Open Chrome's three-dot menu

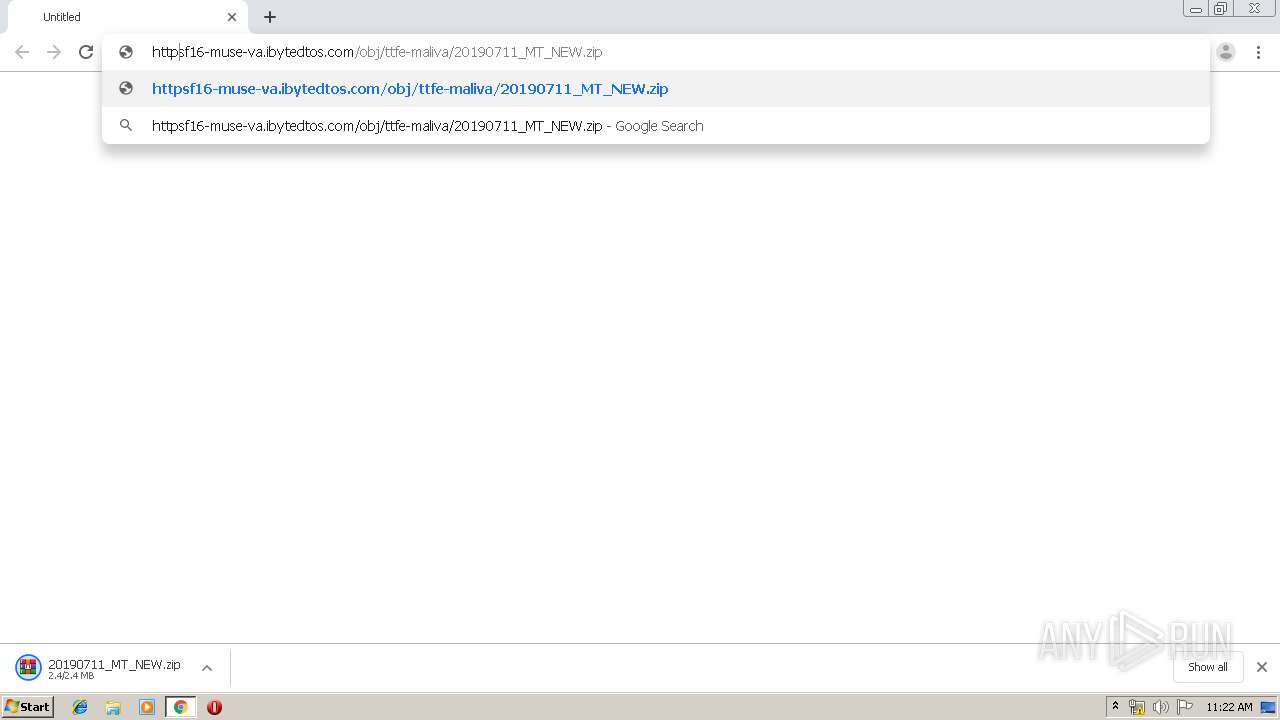click(x=1259, y=52)
